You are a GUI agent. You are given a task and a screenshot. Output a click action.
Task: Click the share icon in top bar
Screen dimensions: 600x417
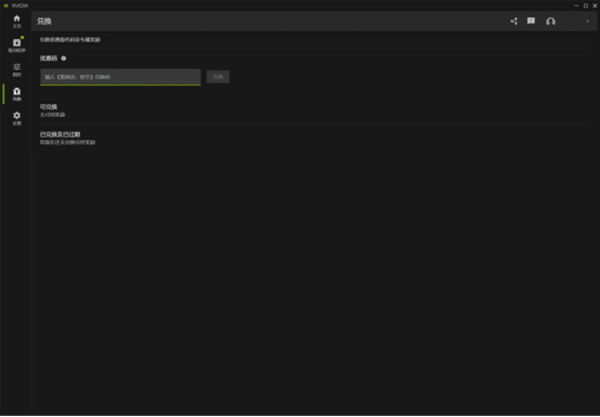pyautogui.click(x=514, y=21)
